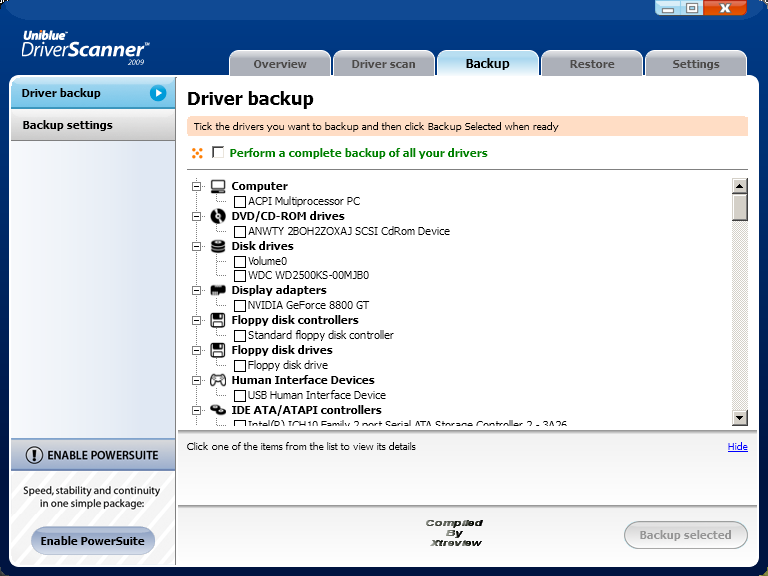The width and height of the screenshot is (768, 576).
Task: Click the Human Interface Devices gamepad icon
Action: 218,380
